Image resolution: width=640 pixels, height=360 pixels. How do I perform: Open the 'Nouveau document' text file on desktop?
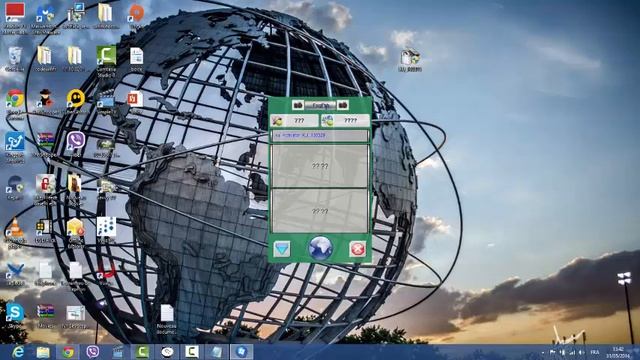[167, 313]
